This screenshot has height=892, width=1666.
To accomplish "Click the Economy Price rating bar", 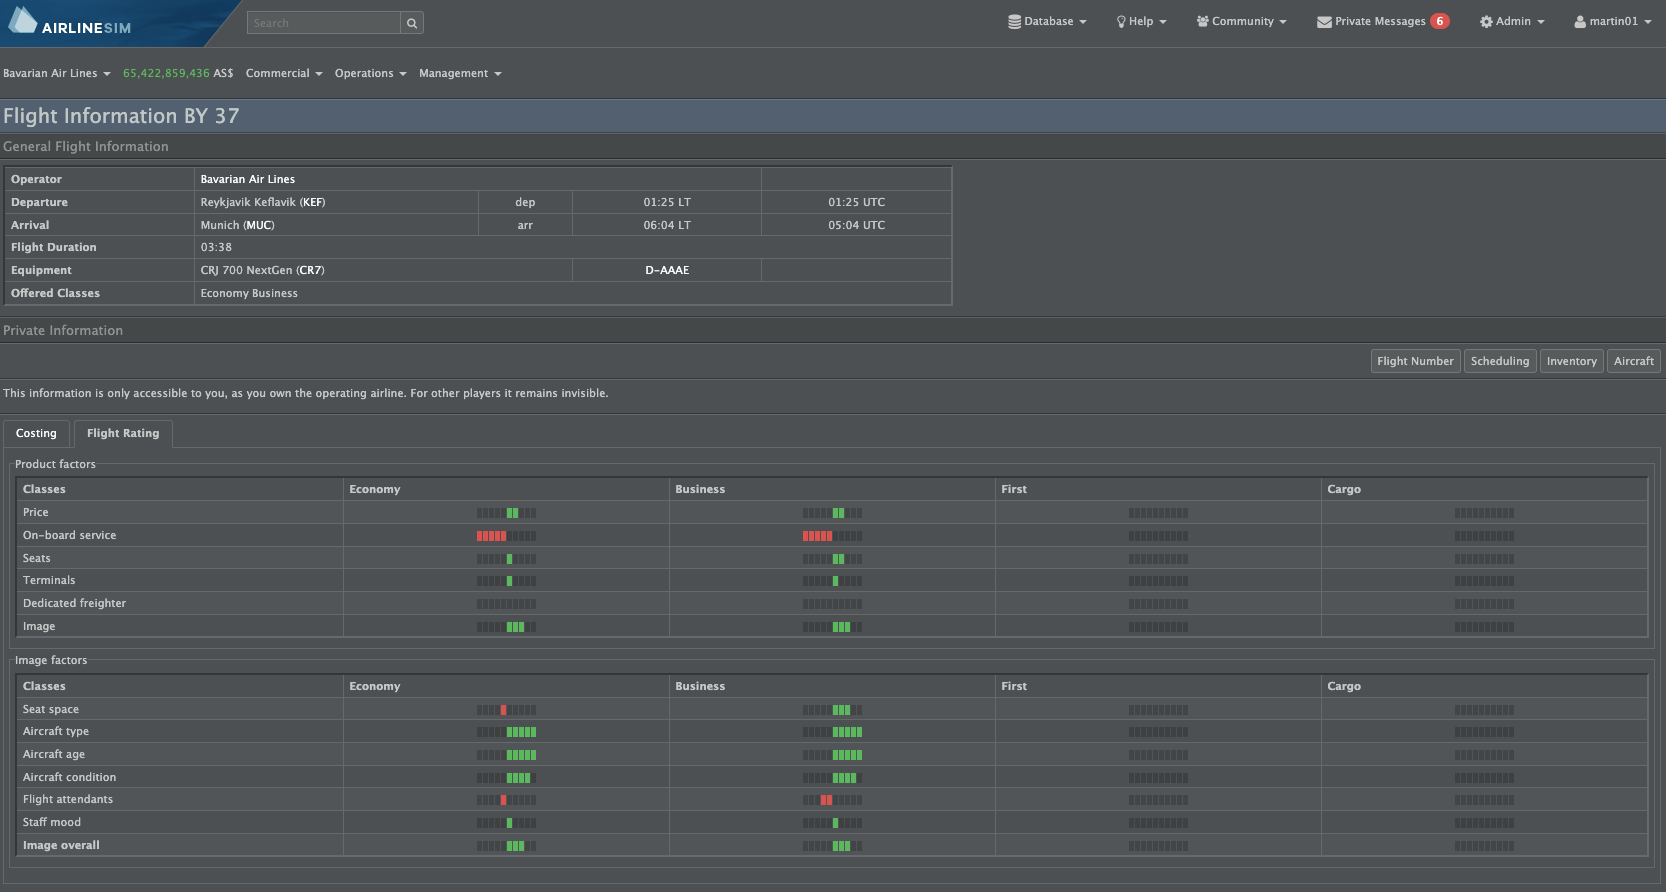I will coord(506,513).
